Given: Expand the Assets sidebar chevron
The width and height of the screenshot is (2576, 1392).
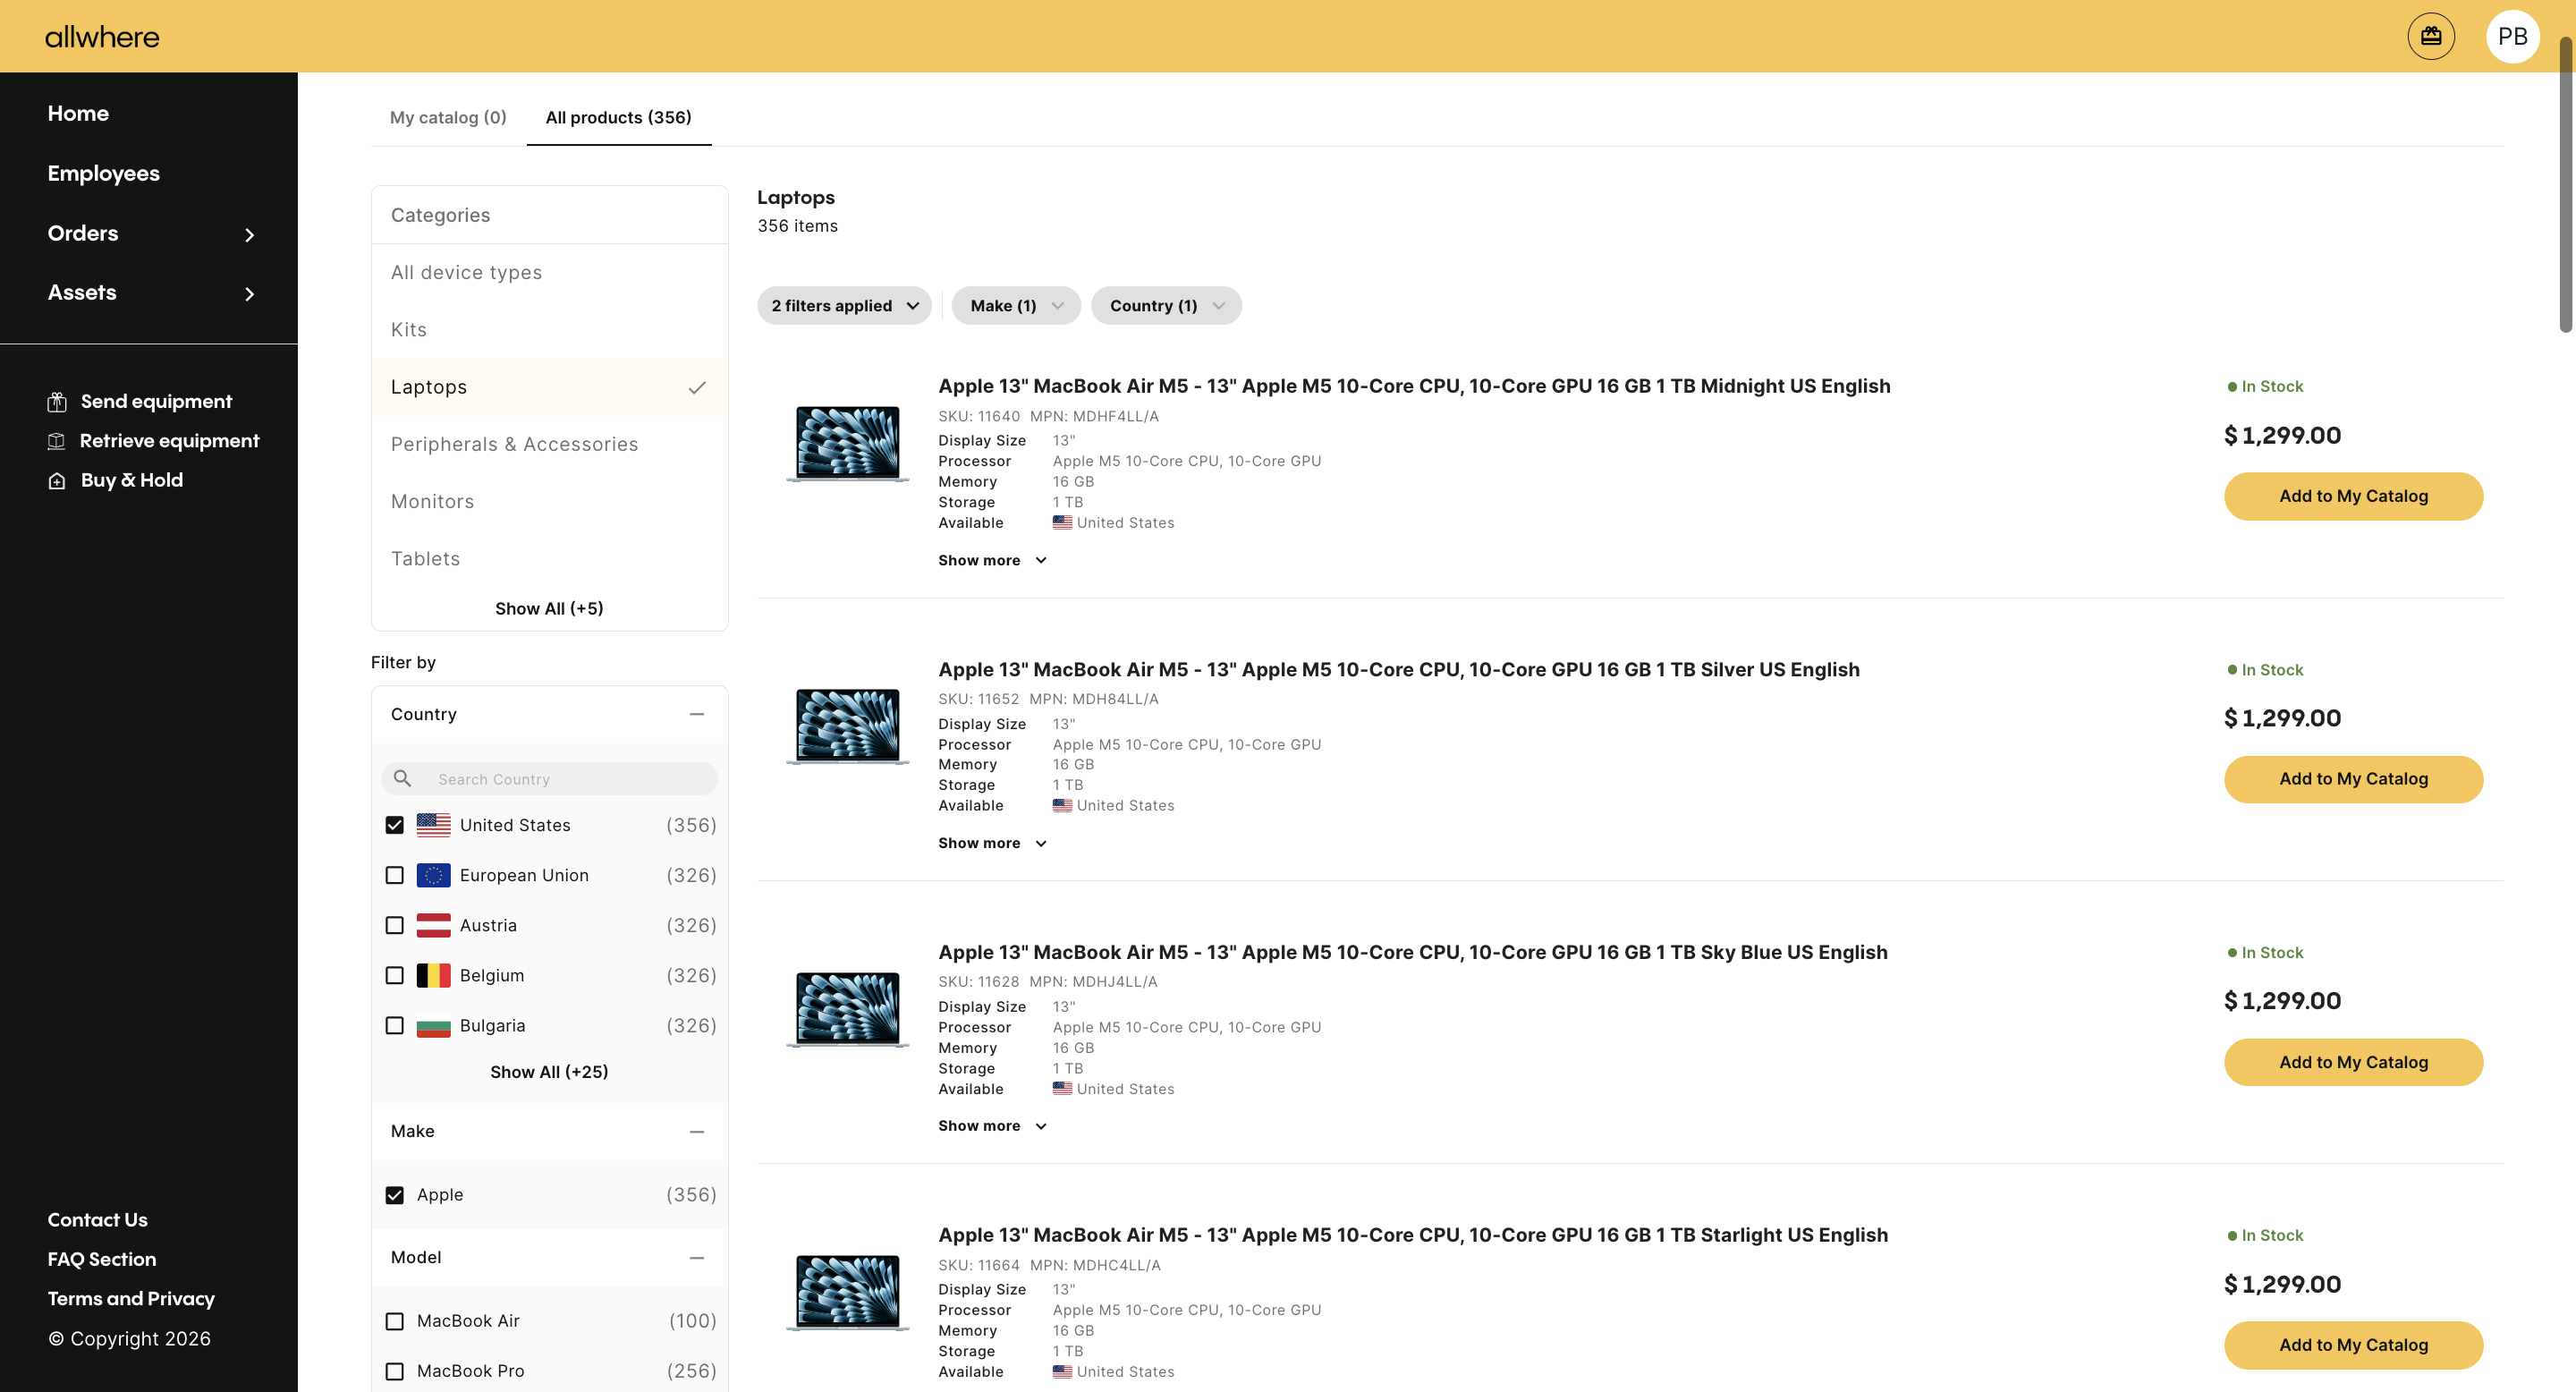Looking at the screenshot, I should pos(249,293).
